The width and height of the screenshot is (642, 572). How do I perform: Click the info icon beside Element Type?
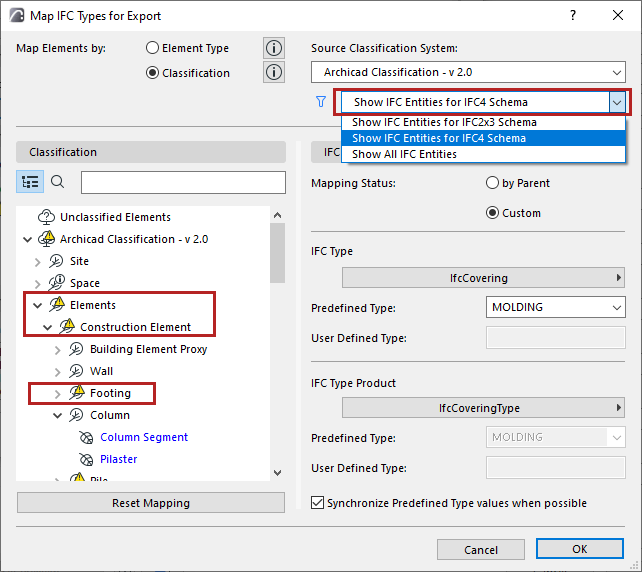274,48
